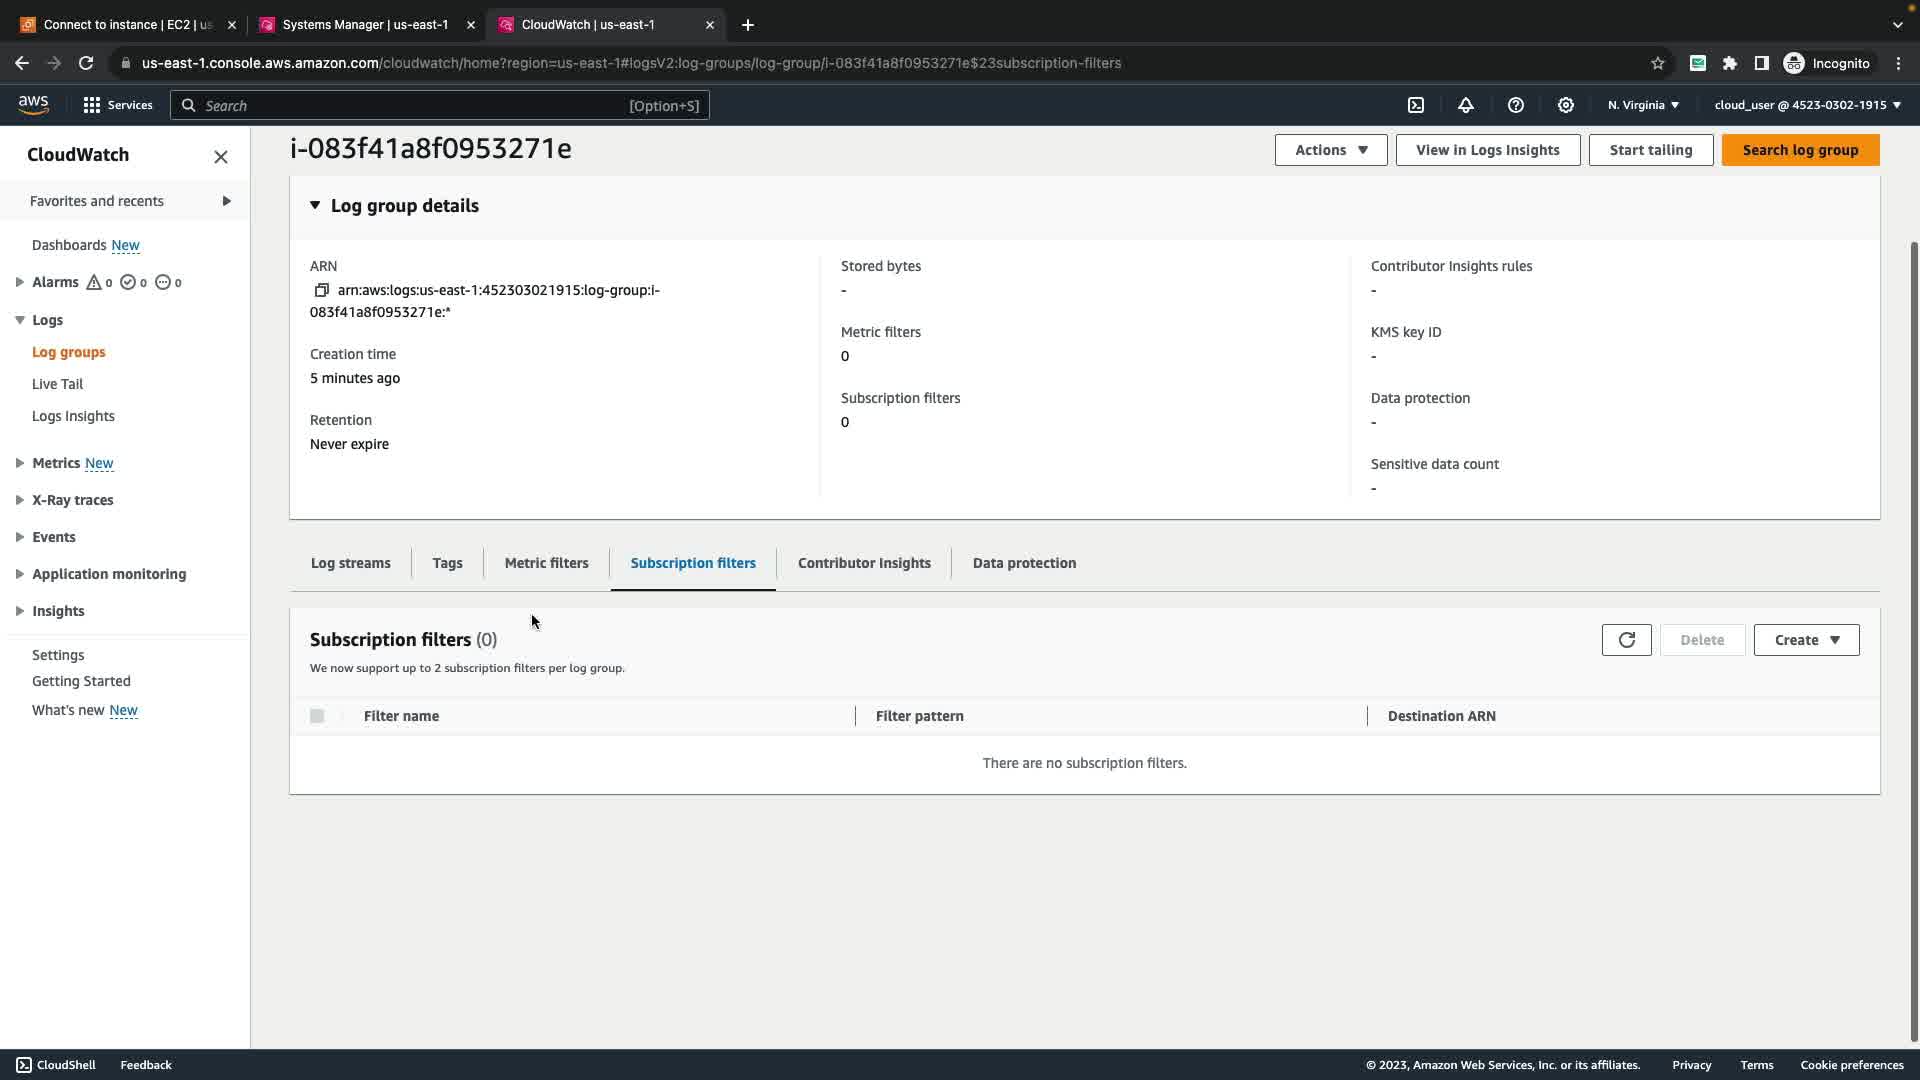This screenshot has width=1920, height=1080.
Task: Open the Create subscription filter dropdown
Action: [x=1806, y=640]
